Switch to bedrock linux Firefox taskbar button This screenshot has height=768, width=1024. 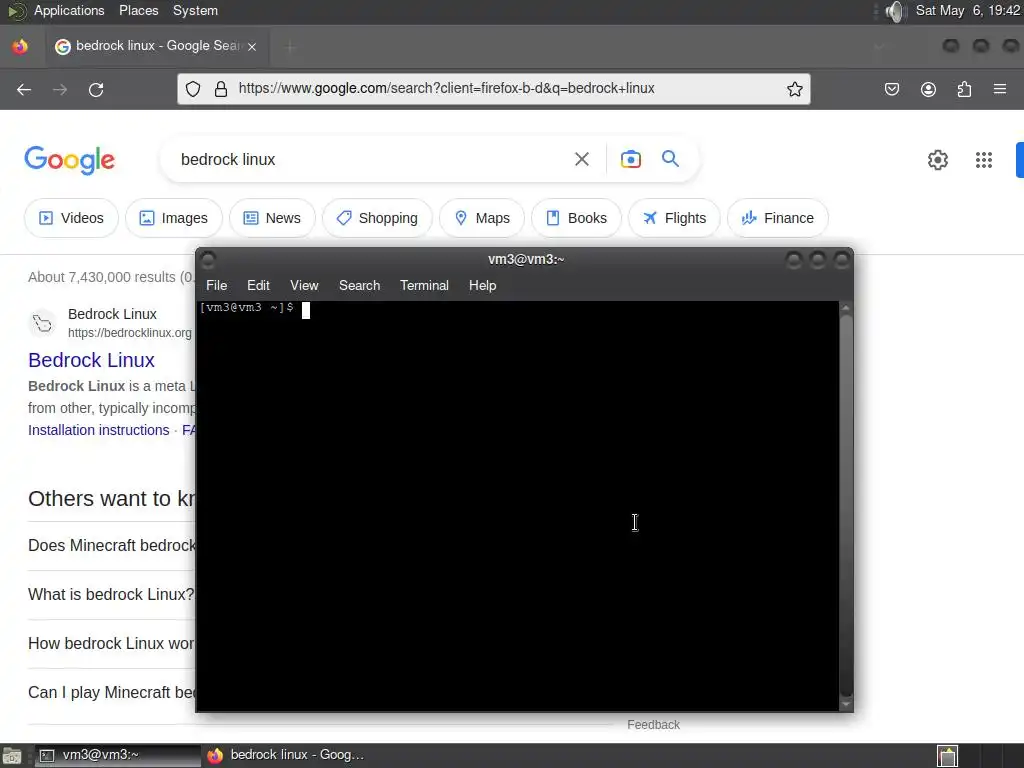285,755
